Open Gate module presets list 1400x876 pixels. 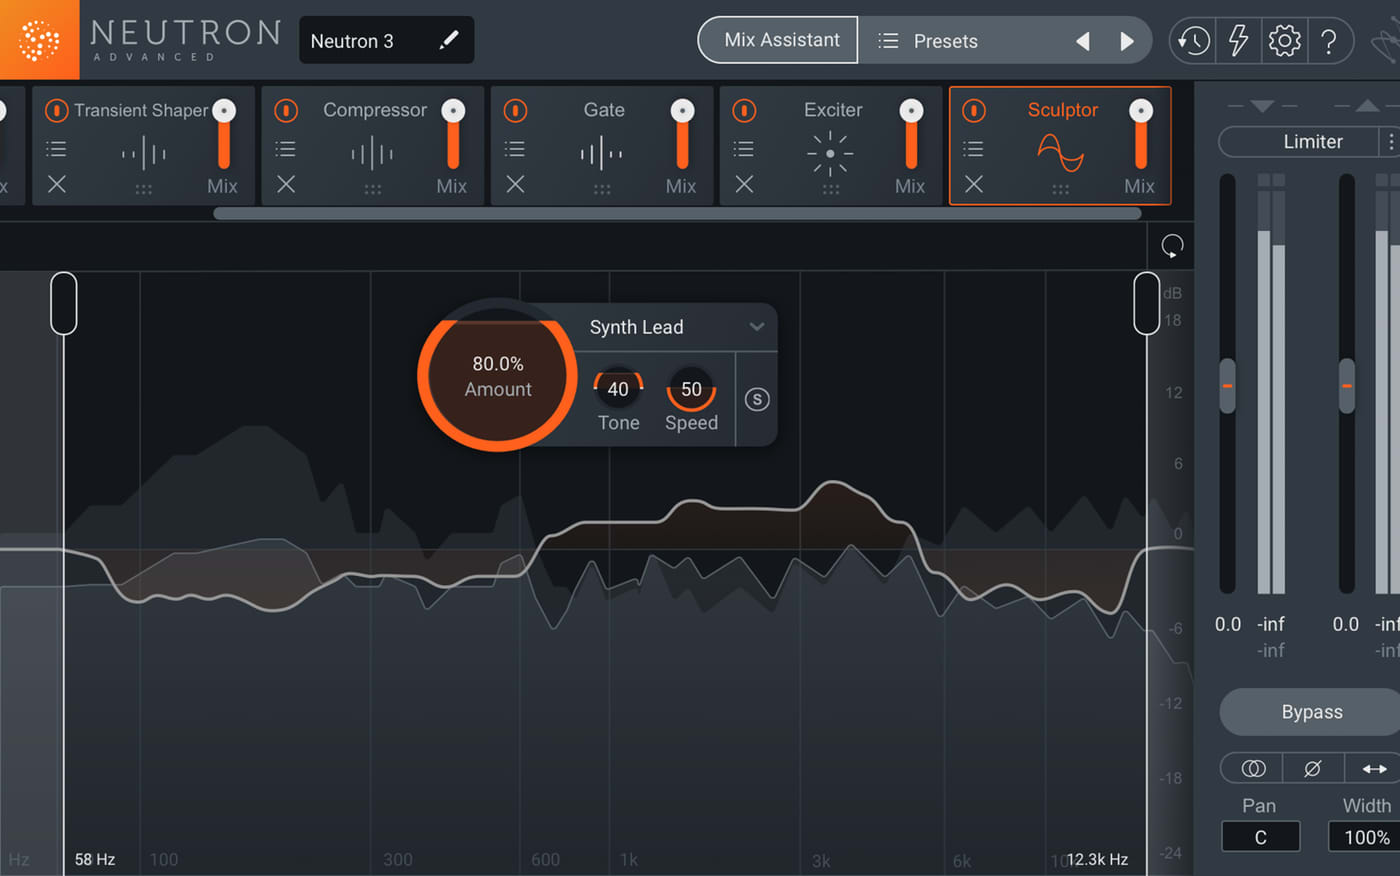pyautogui.click(x=515, y=149)
